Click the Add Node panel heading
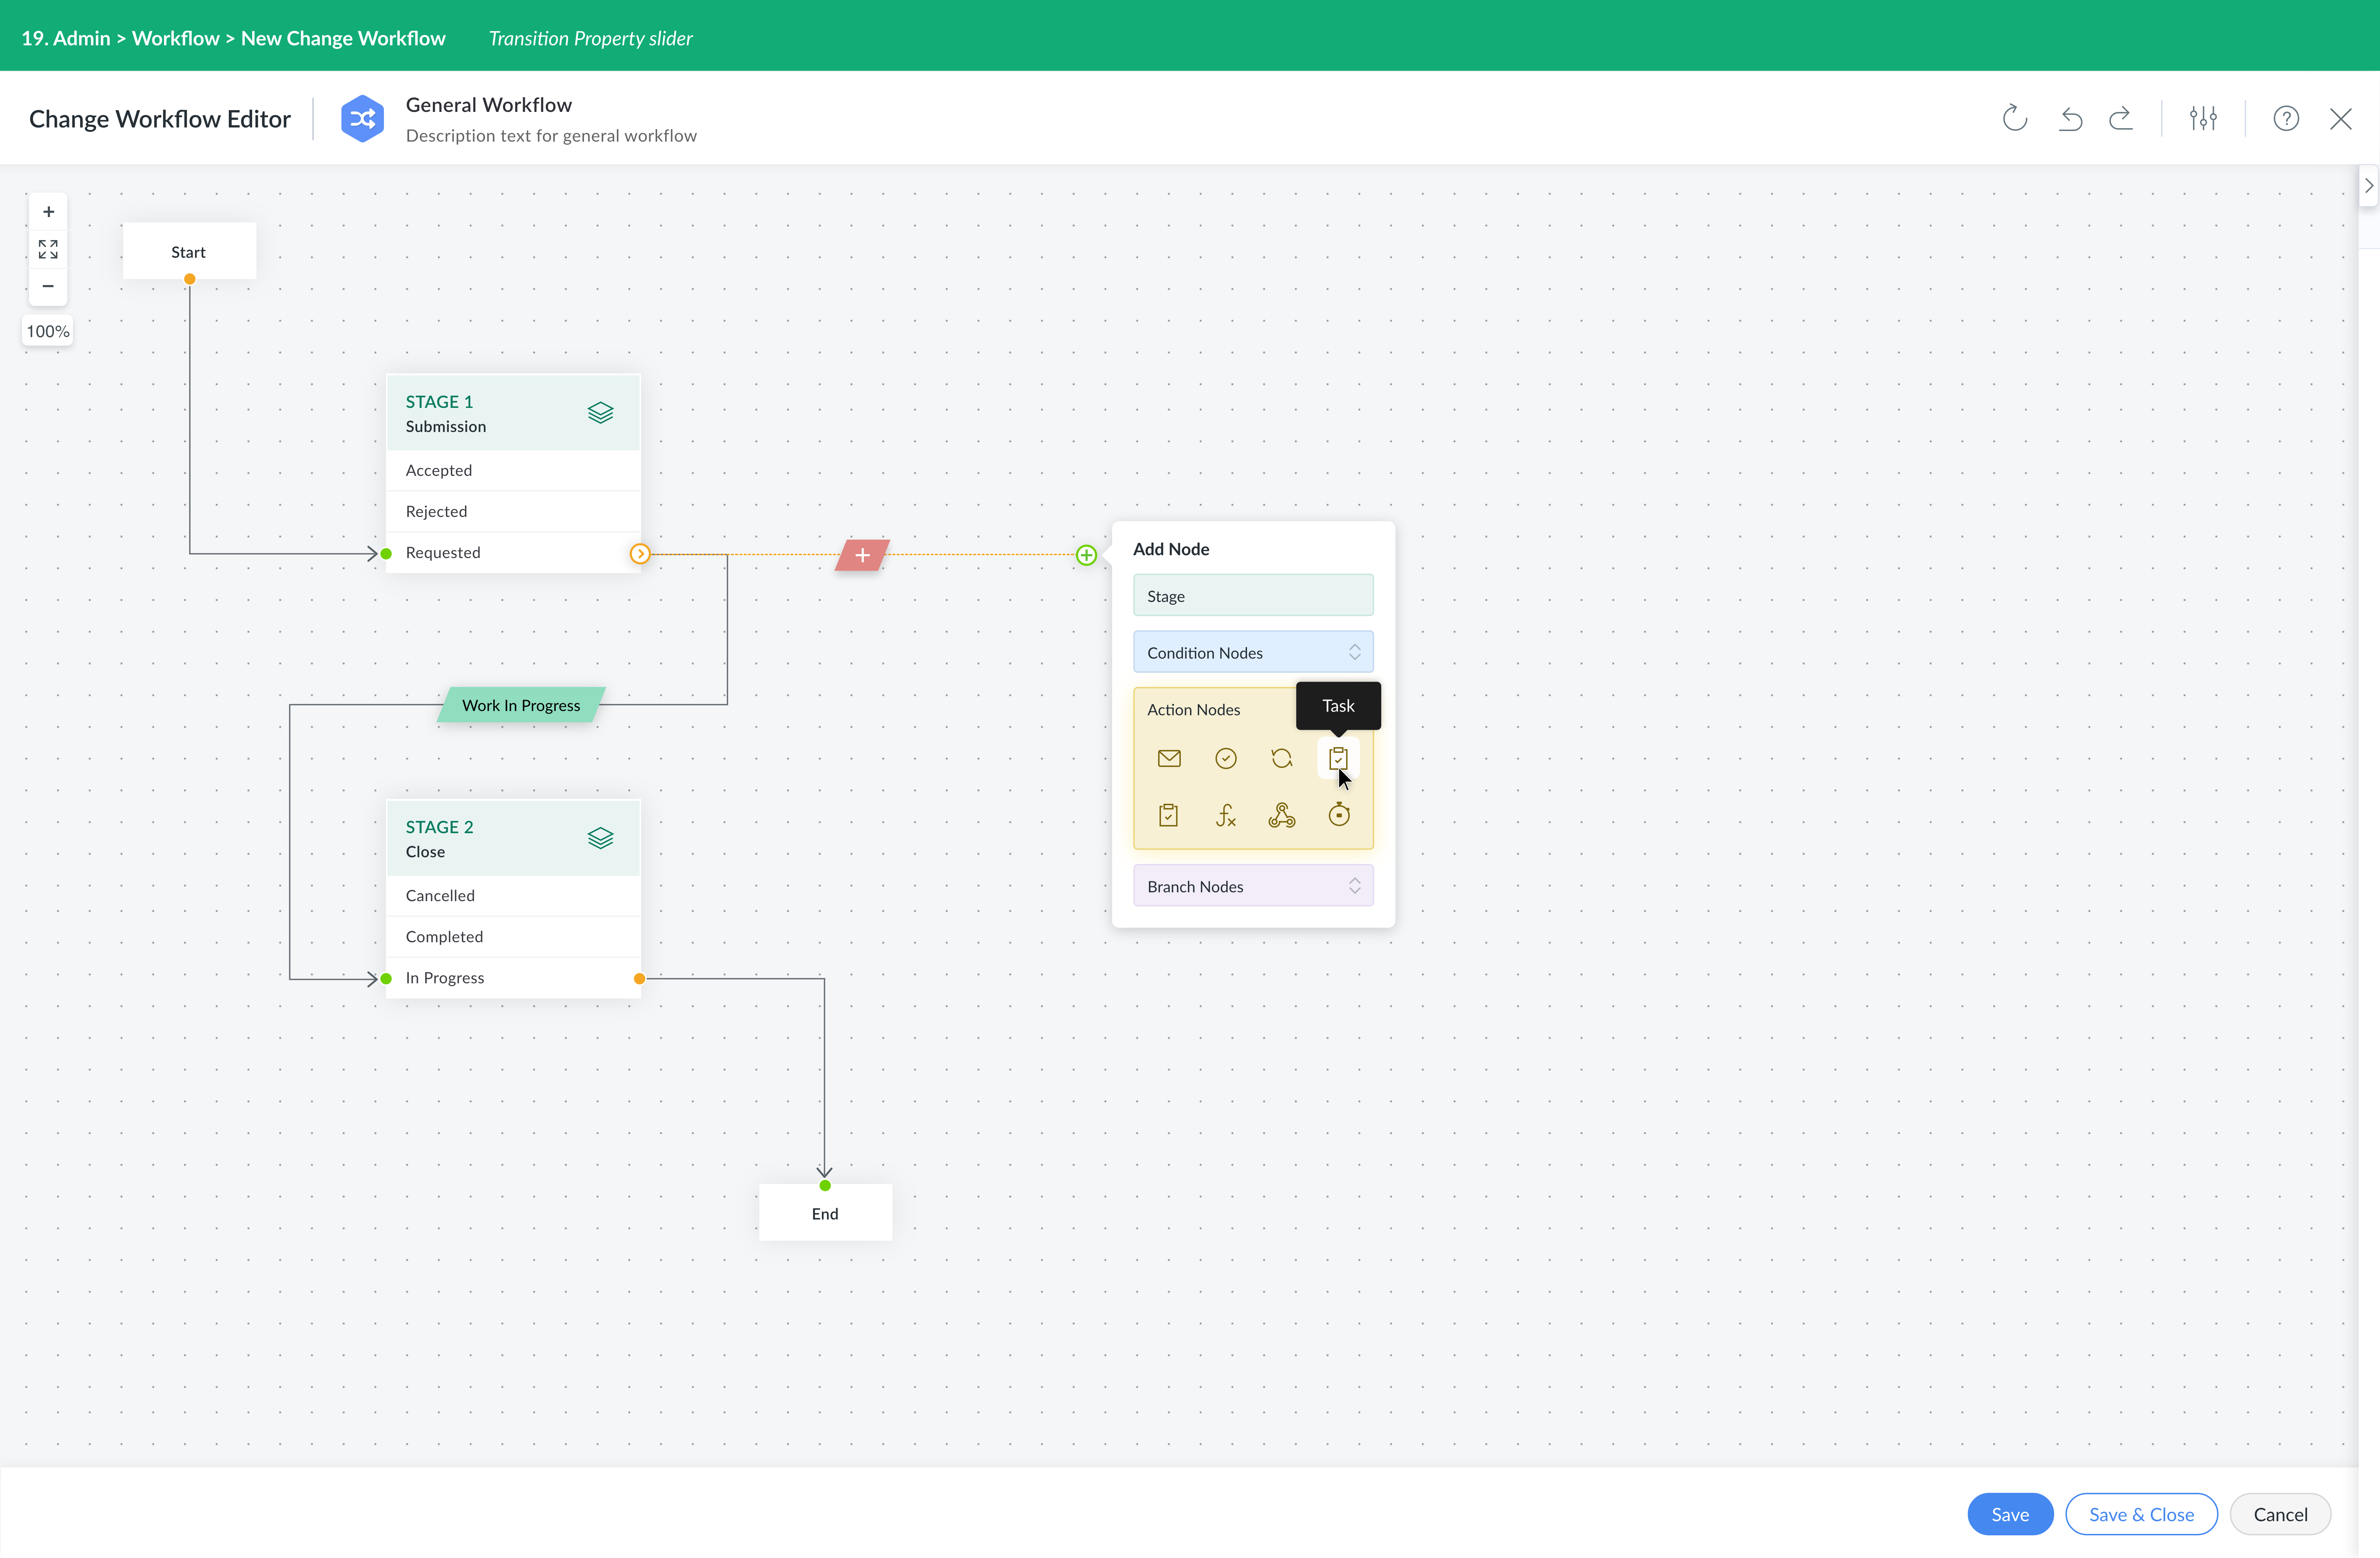This screenshot has width=2380, height=1558. pyautogui.click(x=1171, y=549)
